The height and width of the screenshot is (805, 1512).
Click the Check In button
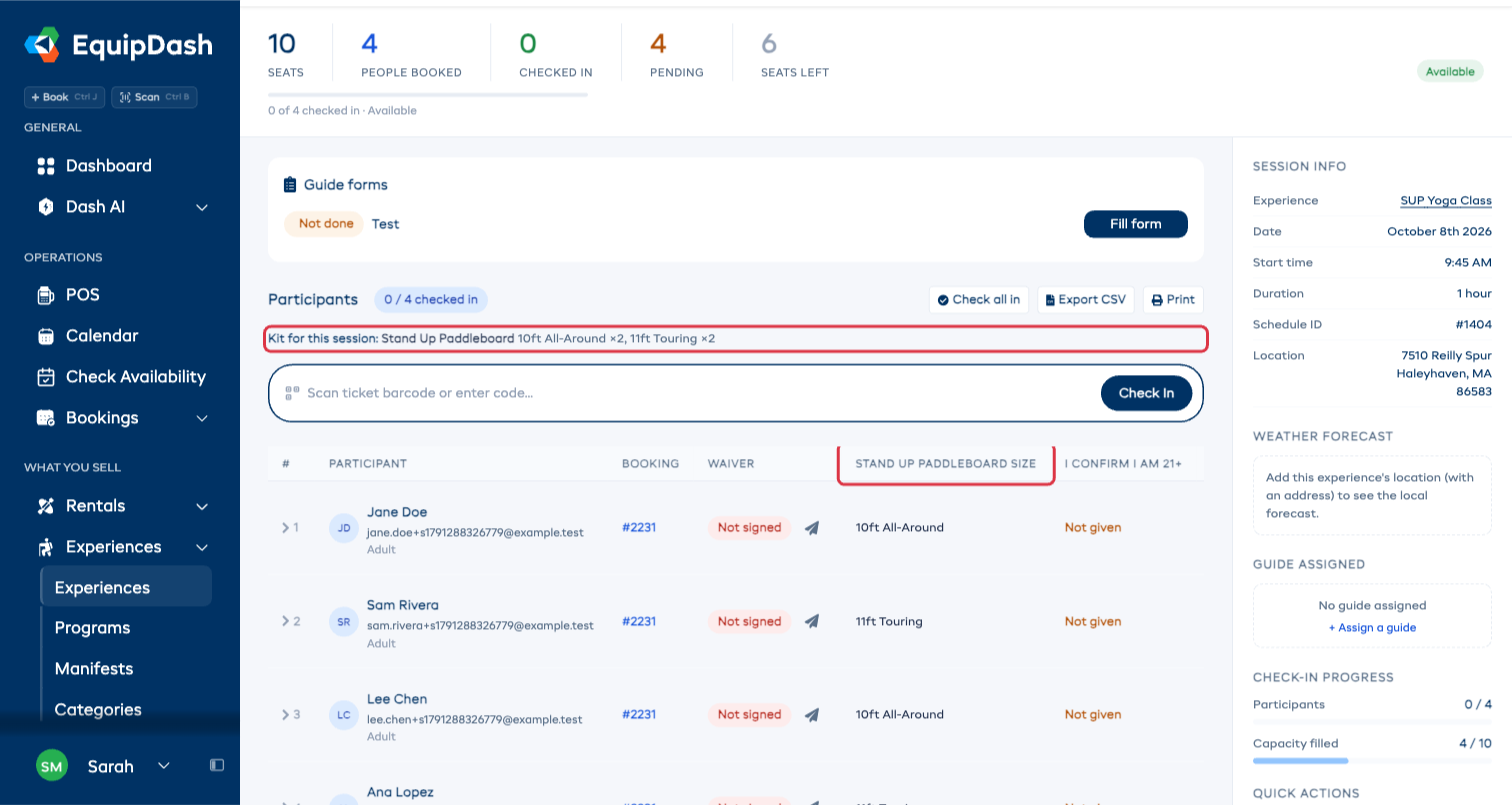(1147, 393)
